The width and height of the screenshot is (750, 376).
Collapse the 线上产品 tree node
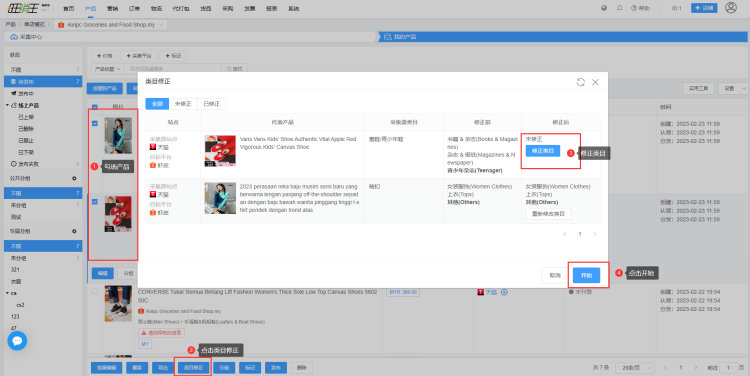[x=8, y=105]
